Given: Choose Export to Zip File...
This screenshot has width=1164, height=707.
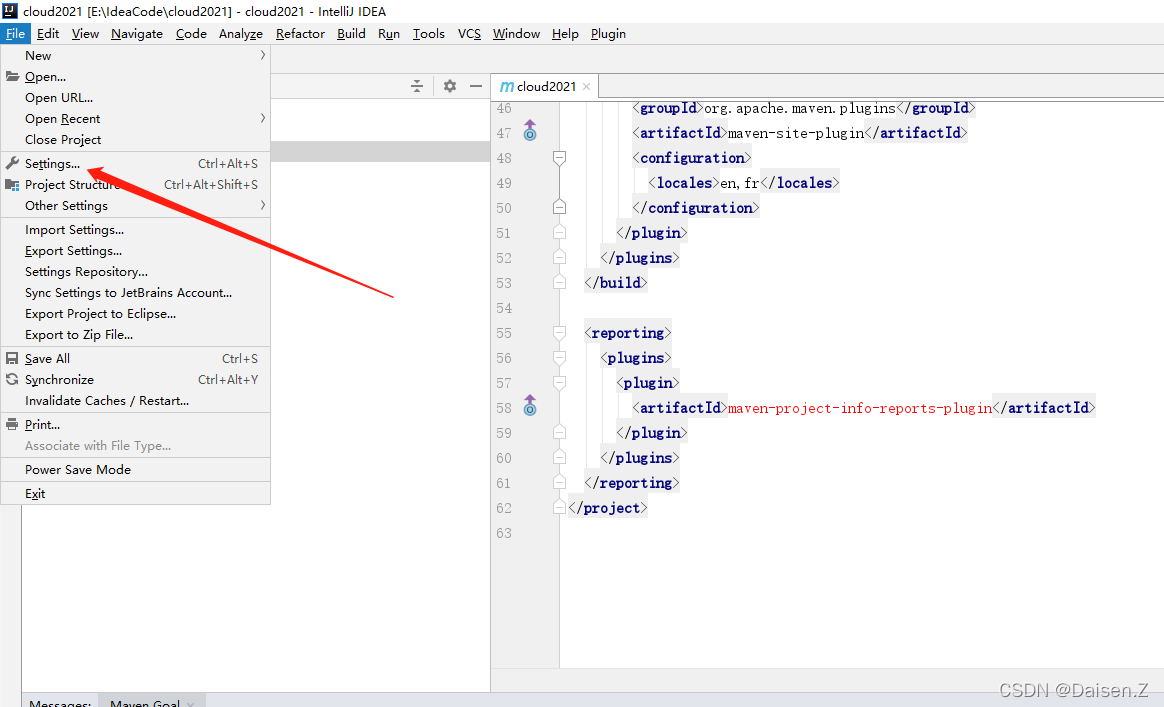Looking at the screenshot, I should pyautogui.click(x=135, y=335).
